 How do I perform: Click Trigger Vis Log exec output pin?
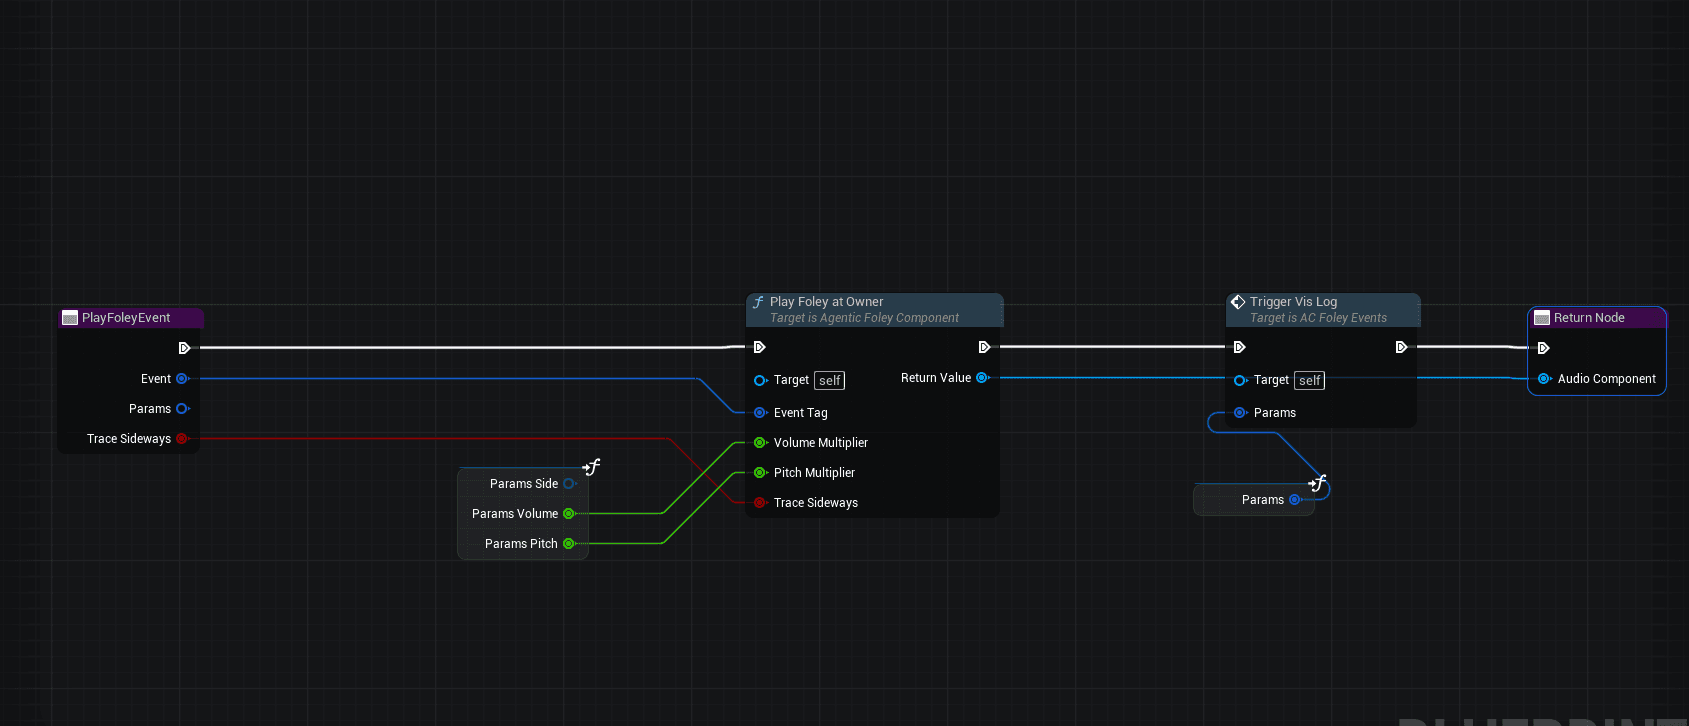tap(1401, 347)
